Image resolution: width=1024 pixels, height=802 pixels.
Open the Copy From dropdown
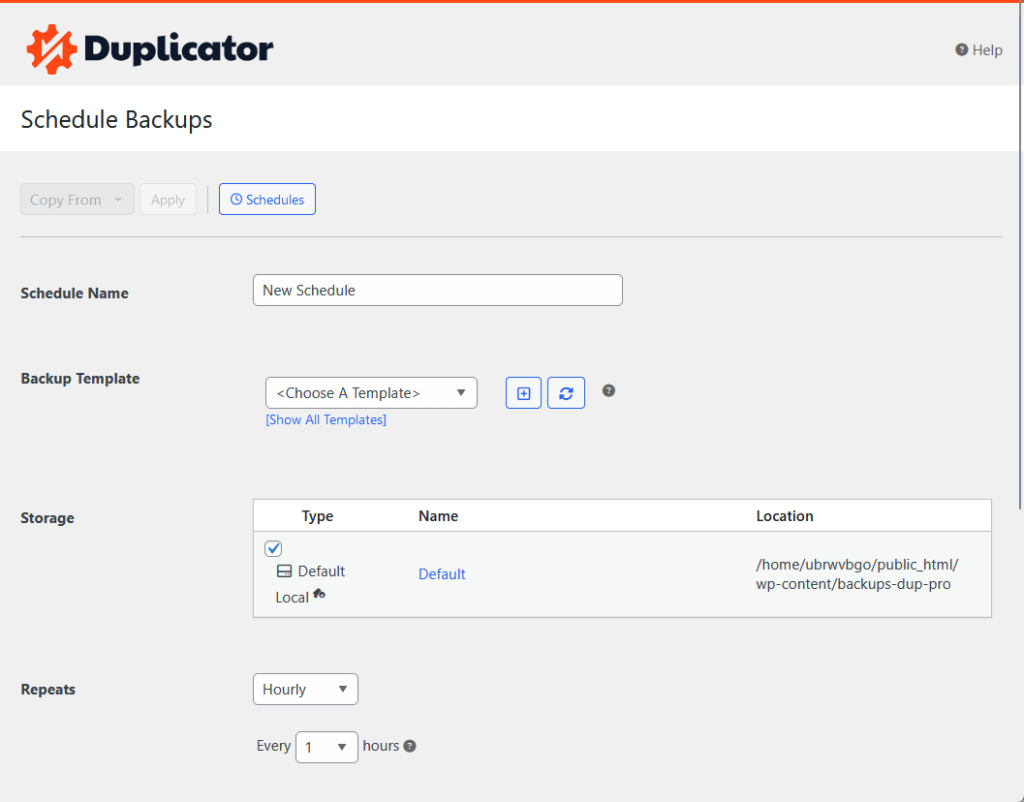[x=77, y=199]
